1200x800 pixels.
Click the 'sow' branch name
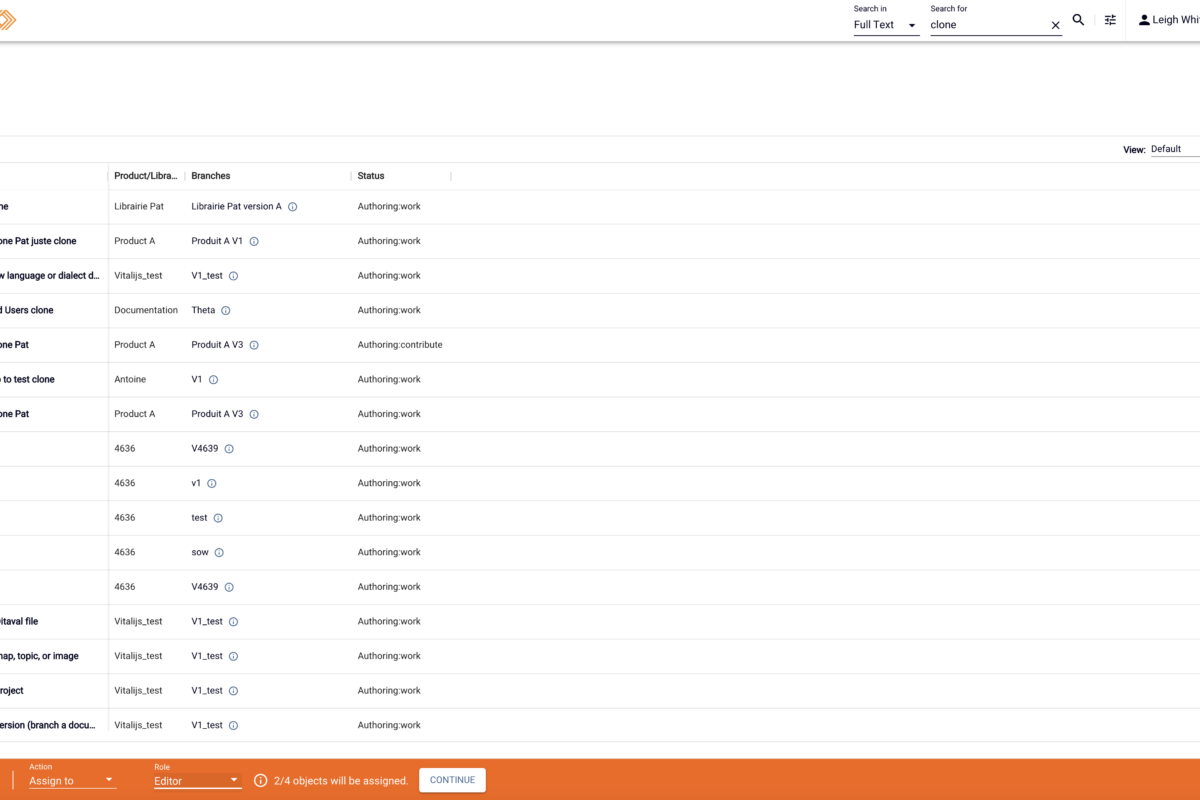(x=200, y=552)
